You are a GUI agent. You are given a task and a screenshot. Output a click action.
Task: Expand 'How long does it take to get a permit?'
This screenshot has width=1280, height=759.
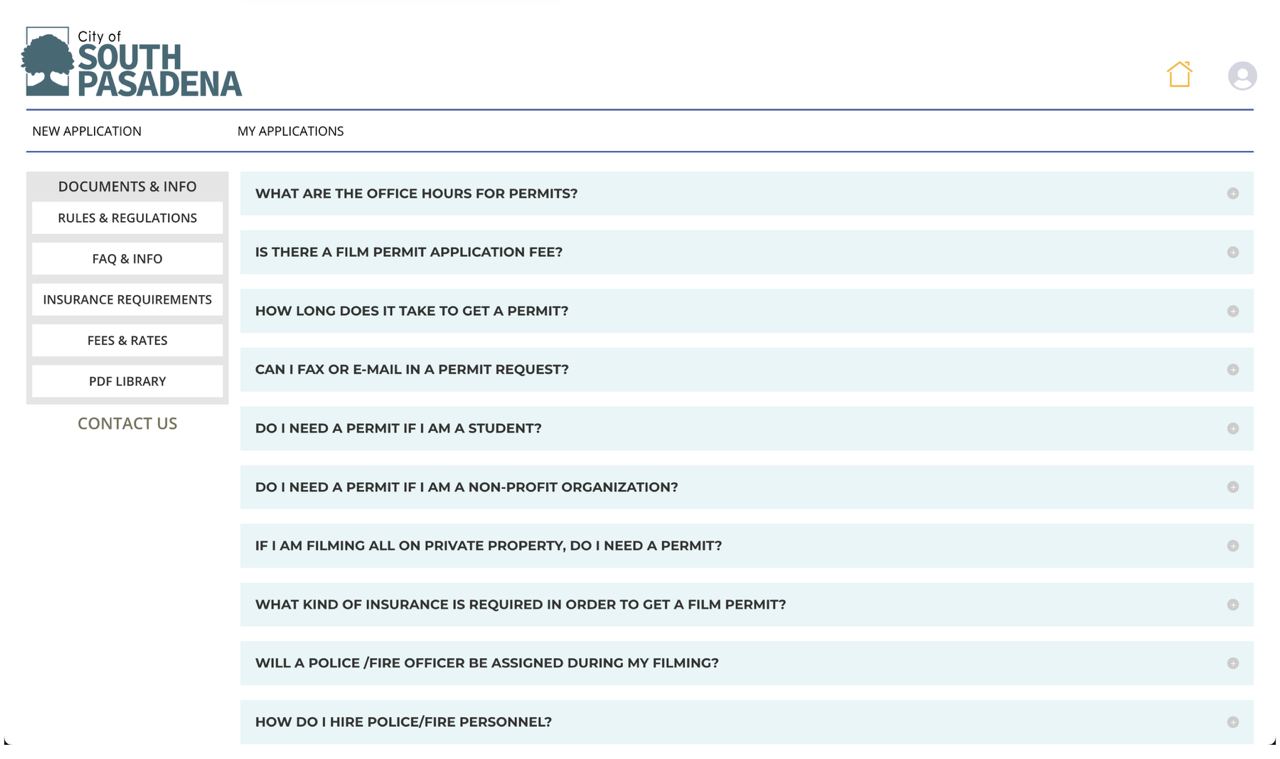click(411, 311)
